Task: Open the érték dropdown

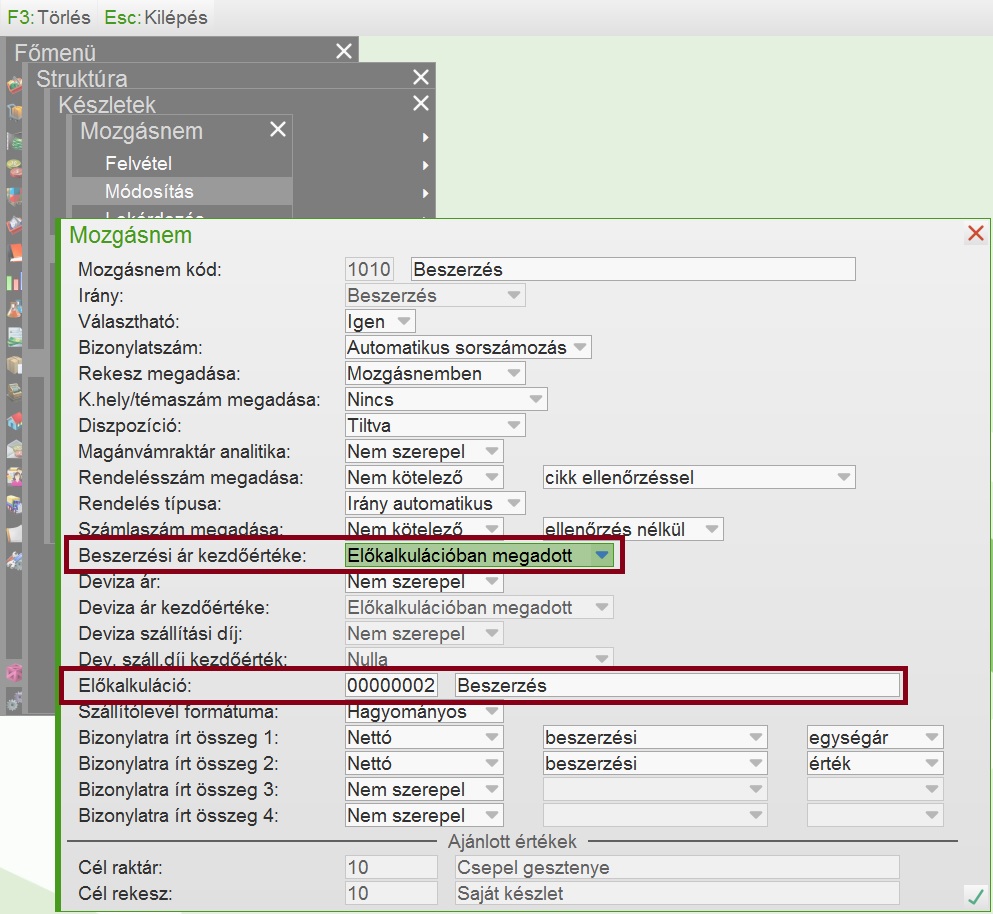Action: [x=875, y=763]
